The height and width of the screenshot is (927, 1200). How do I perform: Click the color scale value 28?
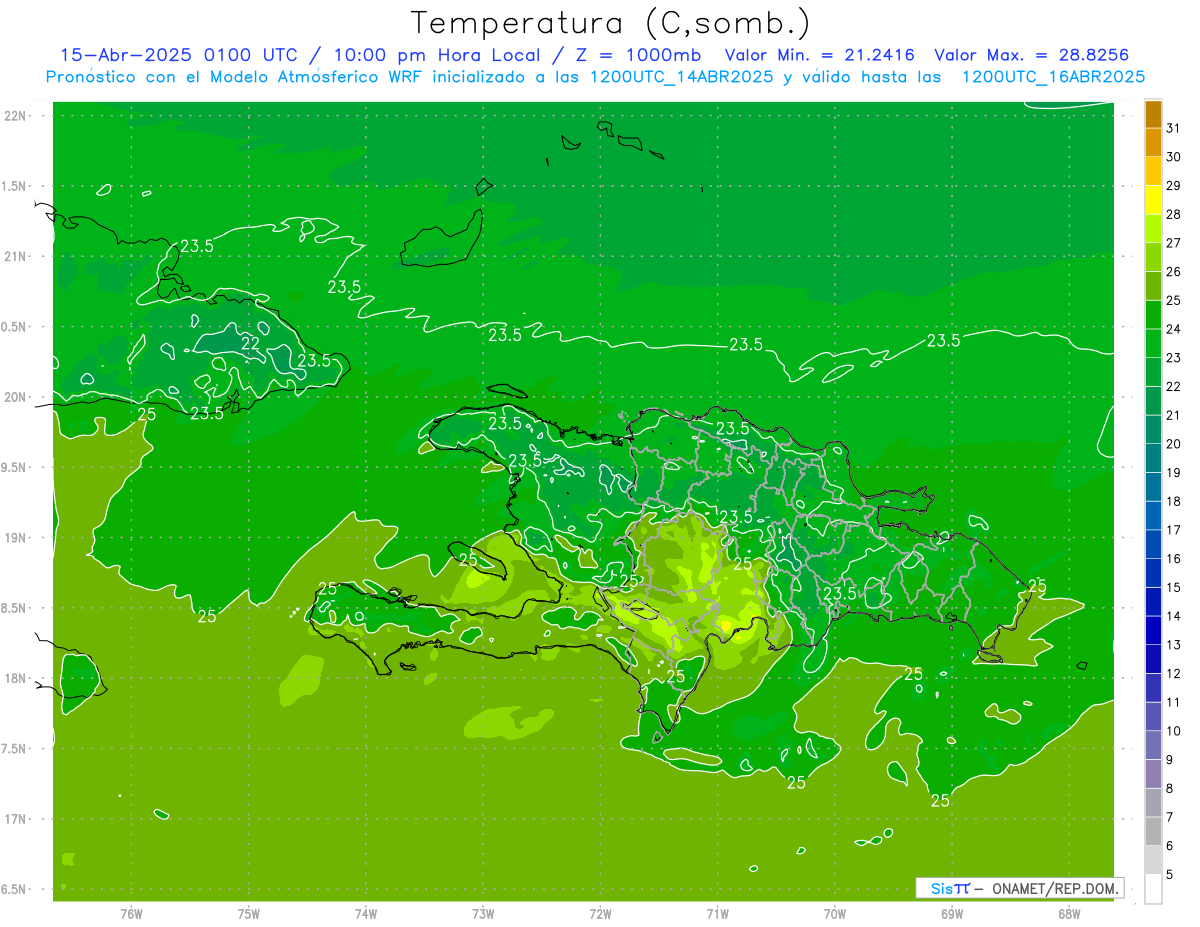click(x=1174, y=214)
